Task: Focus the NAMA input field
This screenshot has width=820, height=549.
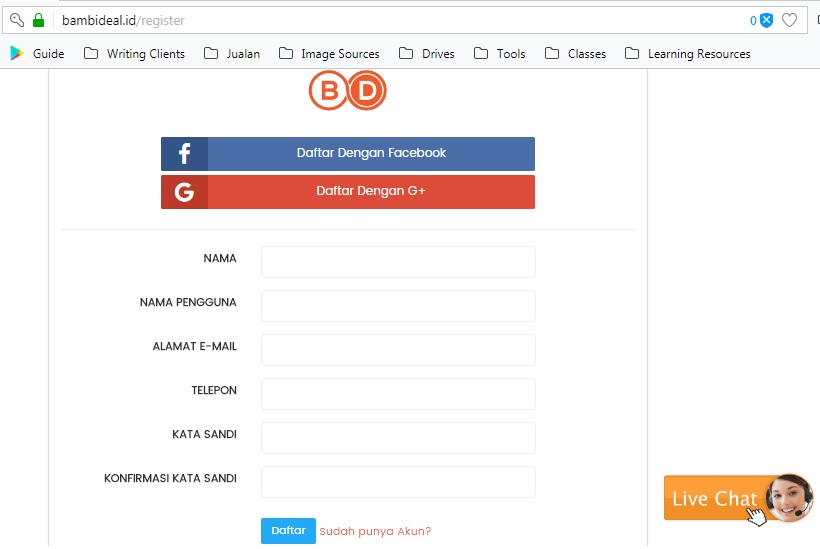Action: point(398,262)
